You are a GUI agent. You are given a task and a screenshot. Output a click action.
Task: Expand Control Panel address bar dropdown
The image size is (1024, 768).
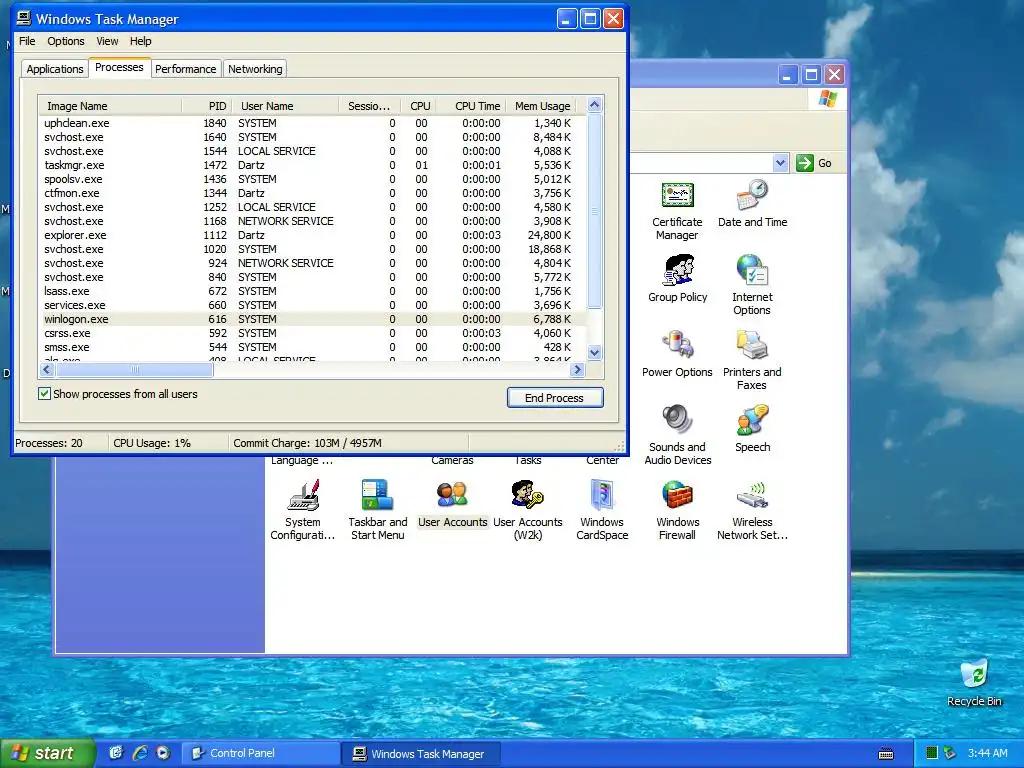coord(780,163)
